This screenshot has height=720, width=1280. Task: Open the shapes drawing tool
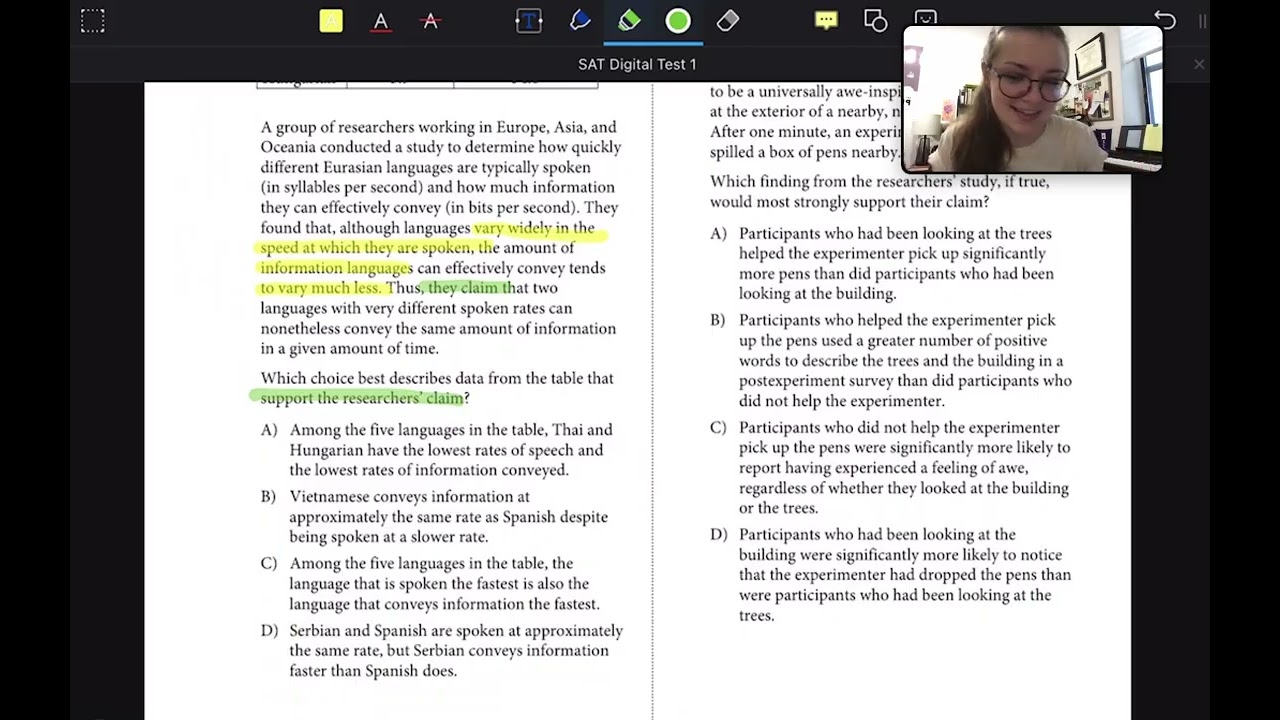point(876,21)
